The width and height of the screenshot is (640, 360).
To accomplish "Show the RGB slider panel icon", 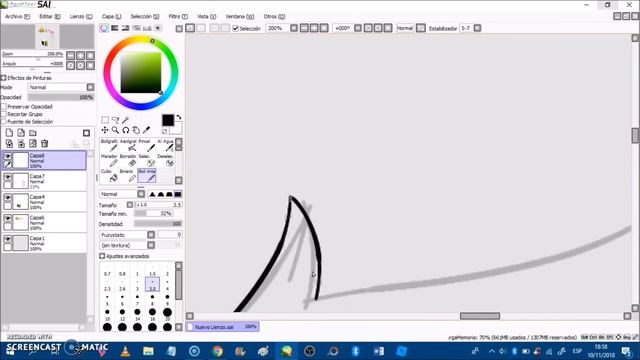I will [x=115, y=28].
